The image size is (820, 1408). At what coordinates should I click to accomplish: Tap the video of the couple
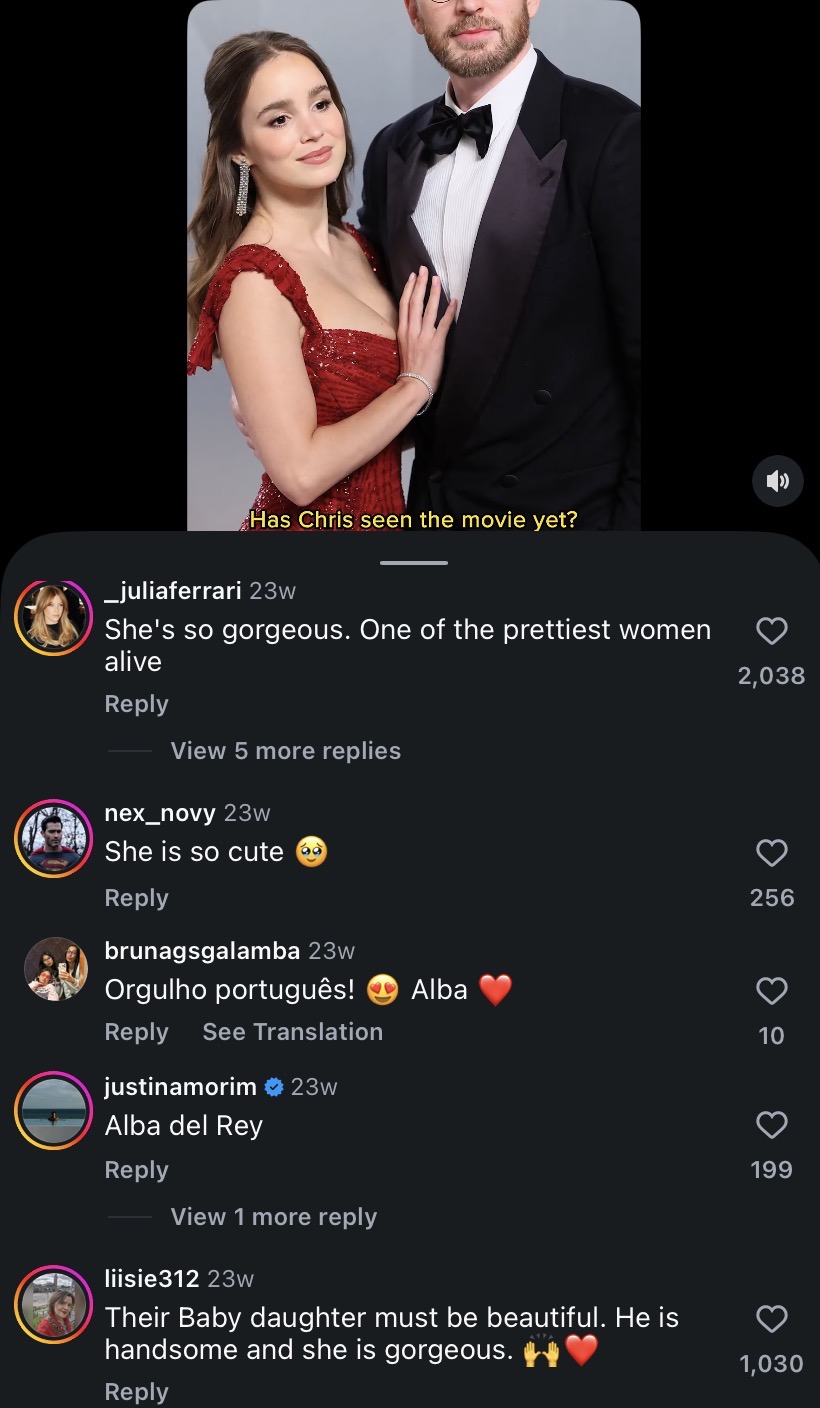[x=414, y=265]
